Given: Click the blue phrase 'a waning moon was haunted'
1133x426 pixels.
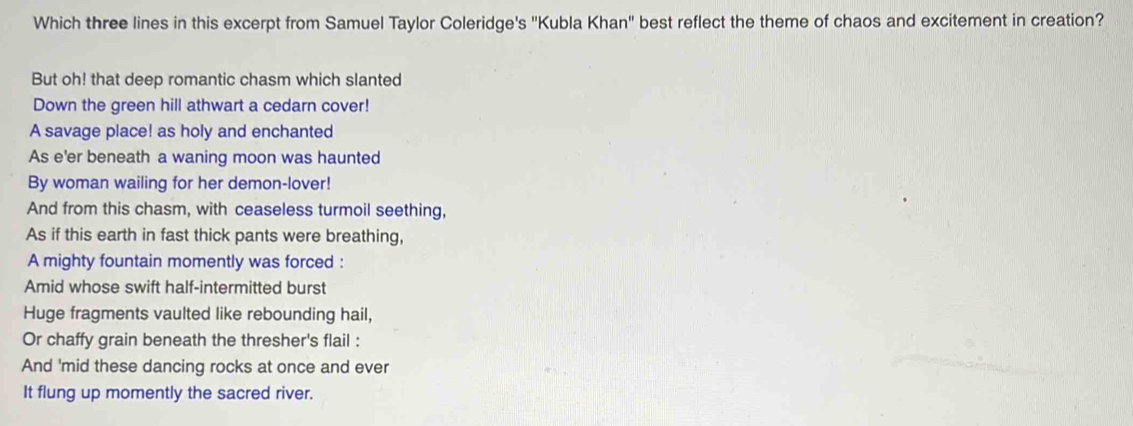Looking at the screenshot, I should (x=269, y=157).
